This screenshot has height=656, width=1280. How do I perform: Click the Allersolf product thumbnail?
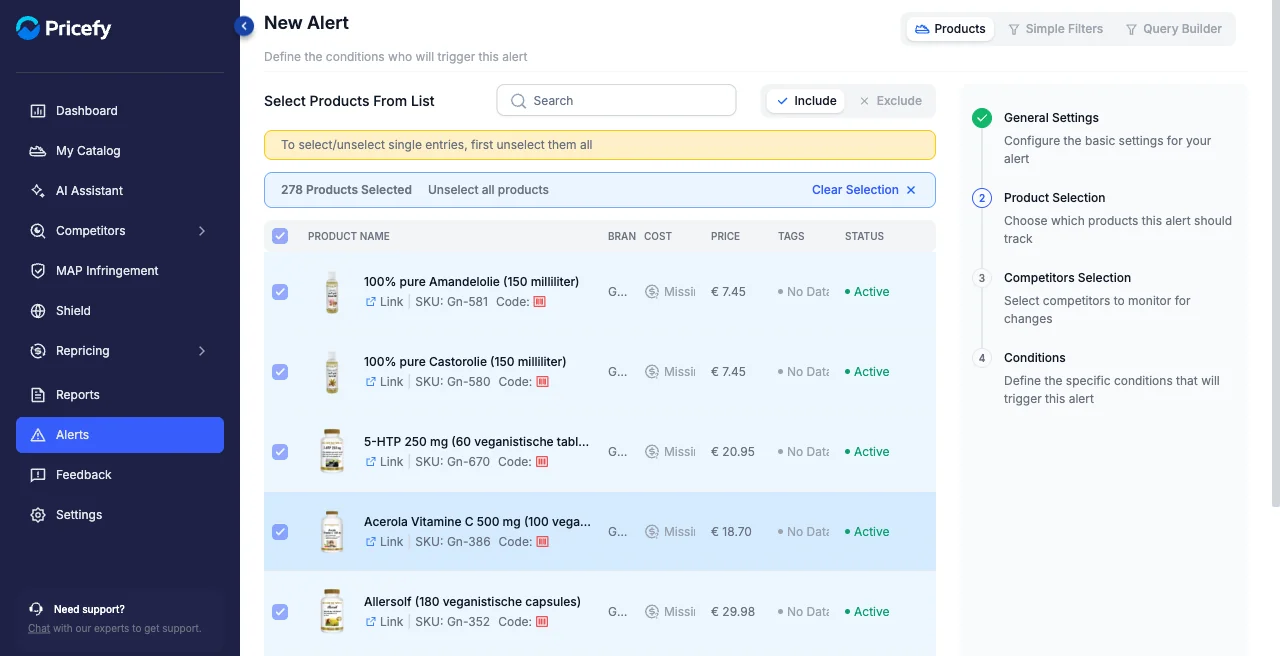[332, 612]
